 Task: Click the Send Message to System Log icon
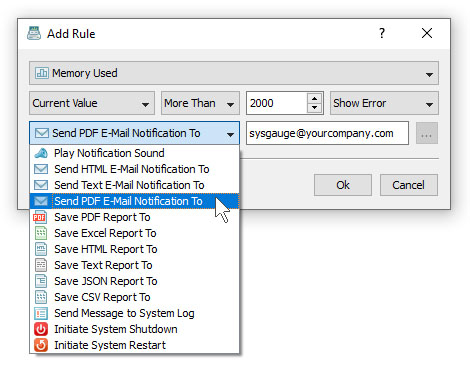coord(41,313)
